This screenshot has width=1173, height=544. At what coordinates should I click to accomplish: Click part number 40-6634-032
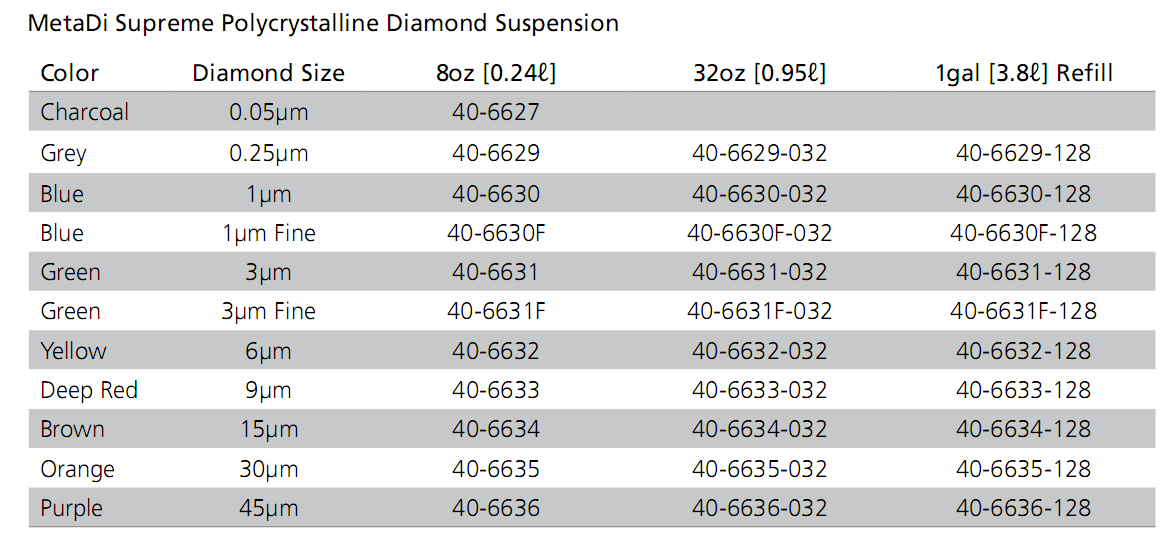click(x=759, y=430)
